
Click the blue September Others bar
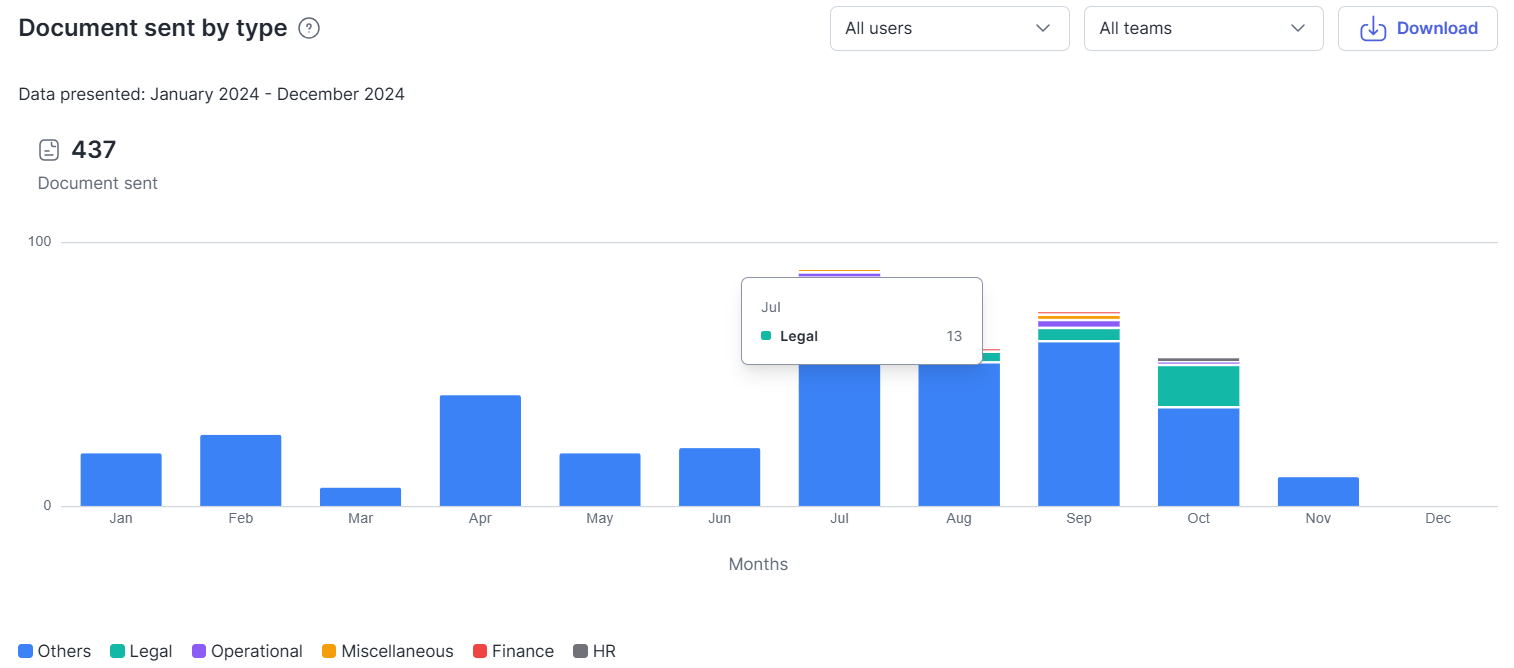[x=1078, y=424]
